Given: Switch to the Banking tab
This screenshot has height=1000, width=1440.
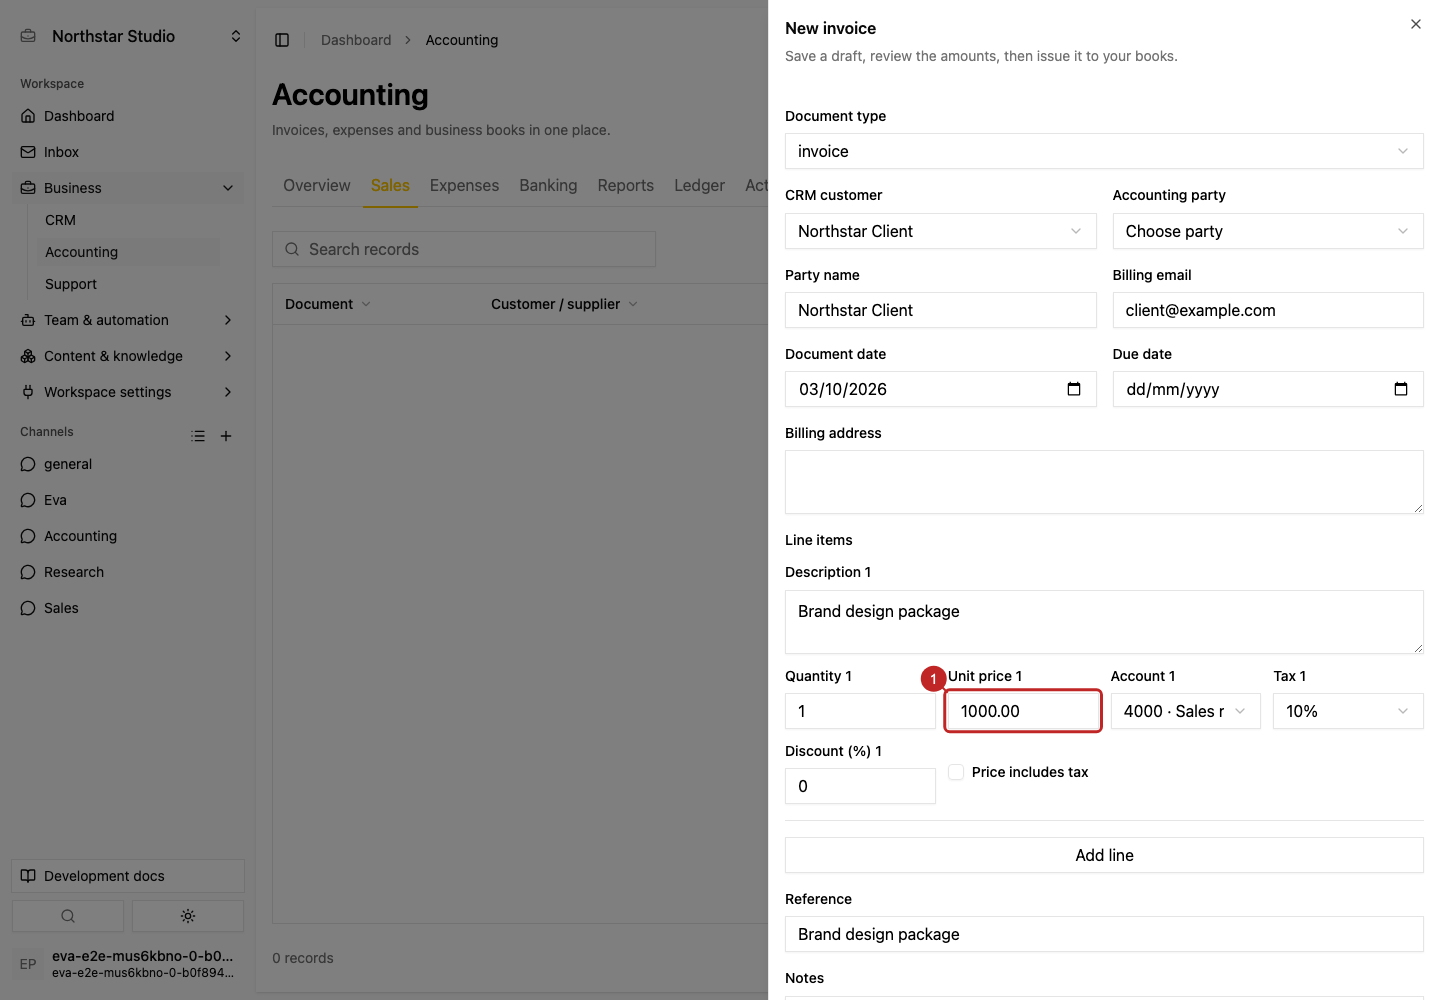Looking at the screenshot, I should (x=548, y=185).
